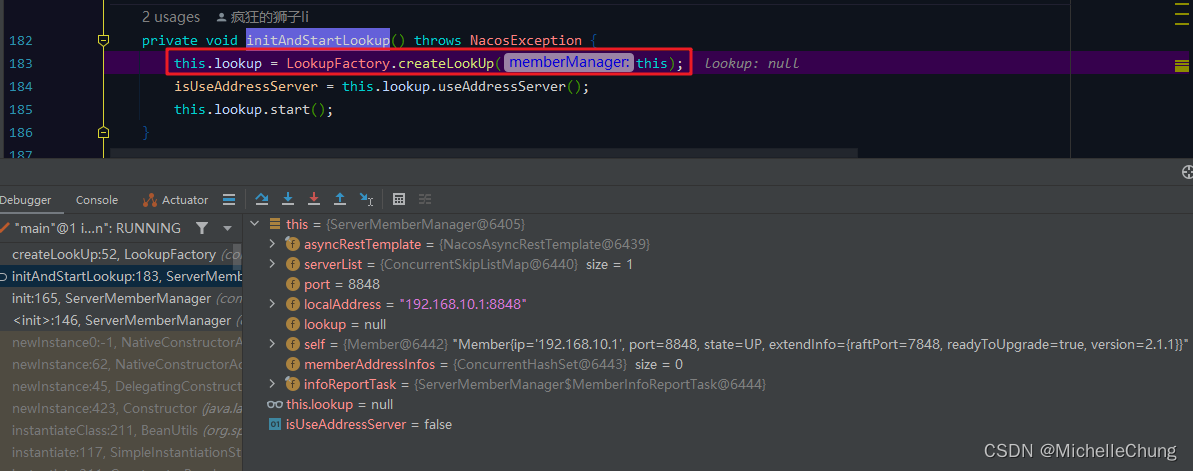This screenshot has height=471, width=1193.
Task: Click the Trace Current Stream Chain icon
Action: [425, 199]
